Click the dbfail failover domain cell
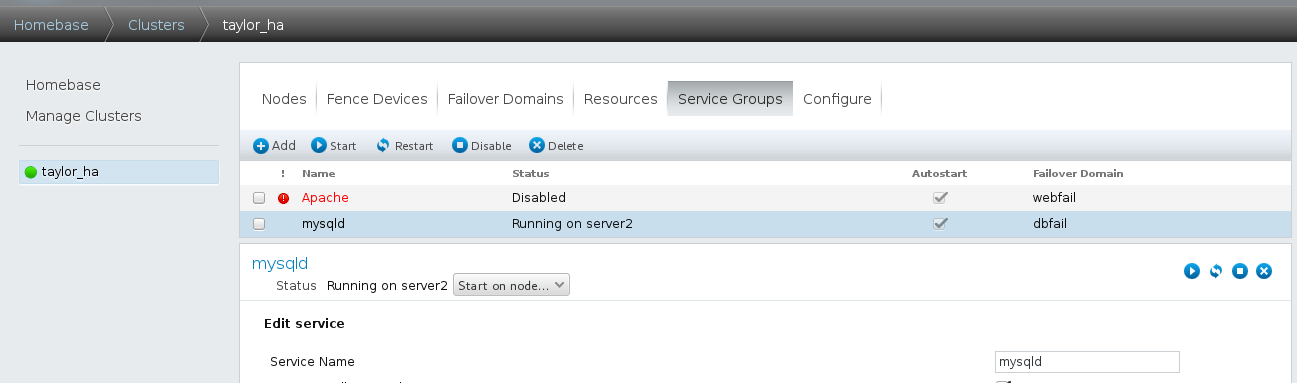1297x383 pixels. tap(1050, 224)
